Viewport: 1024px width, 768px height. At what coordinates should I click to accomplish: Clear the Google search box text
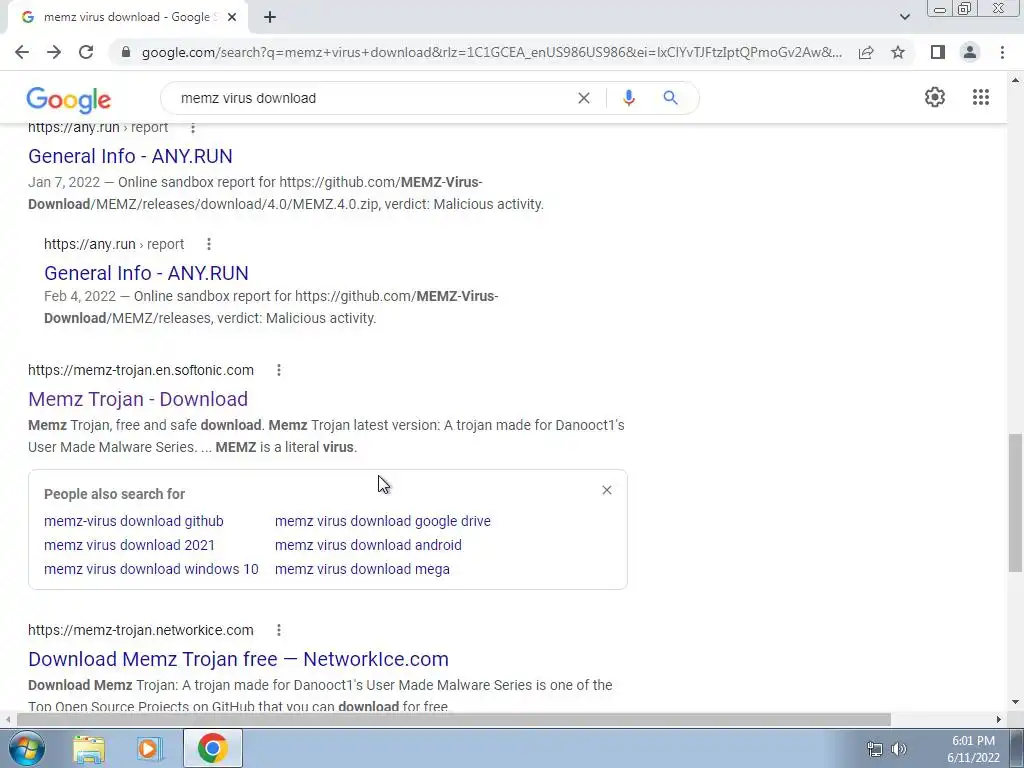point(584,98)
